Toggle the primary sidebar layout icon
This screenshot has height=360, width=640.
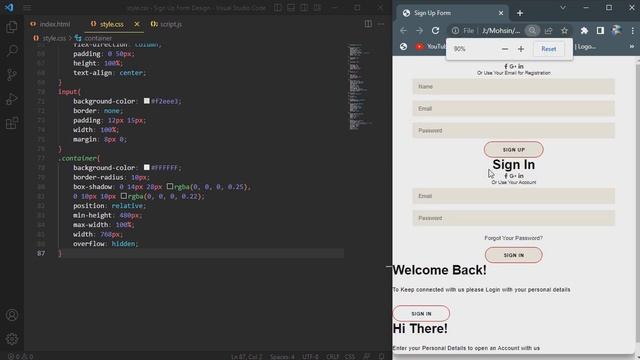click(x=278, y=7)
